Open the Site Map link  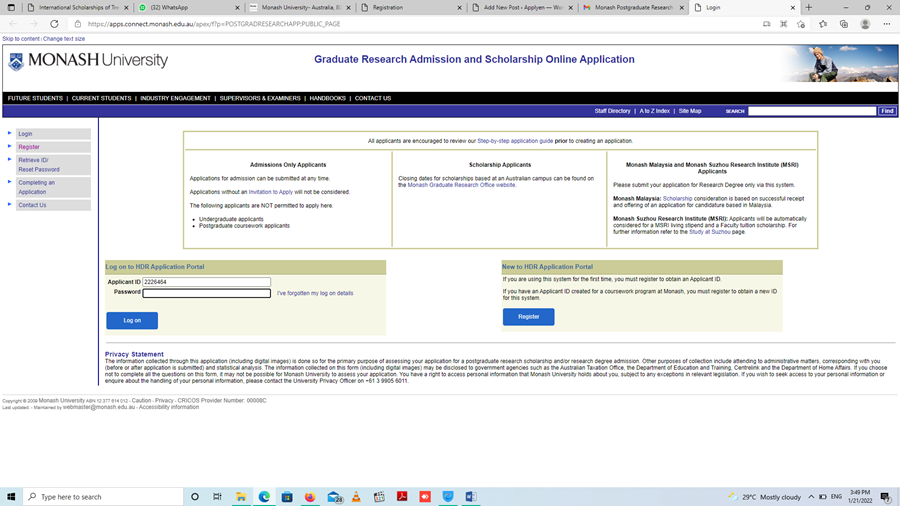point(690,111)
